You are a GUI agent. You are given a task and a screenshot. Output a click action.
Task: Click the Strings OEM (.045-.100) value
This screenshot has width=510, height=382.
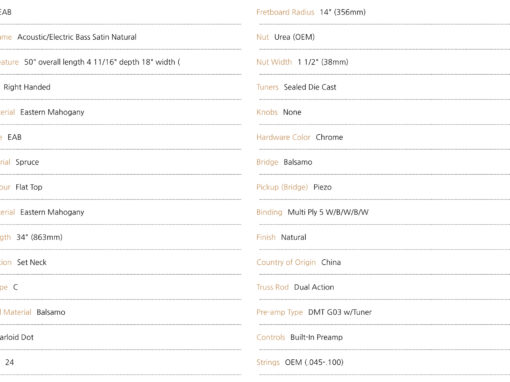[x=314, y=362]
